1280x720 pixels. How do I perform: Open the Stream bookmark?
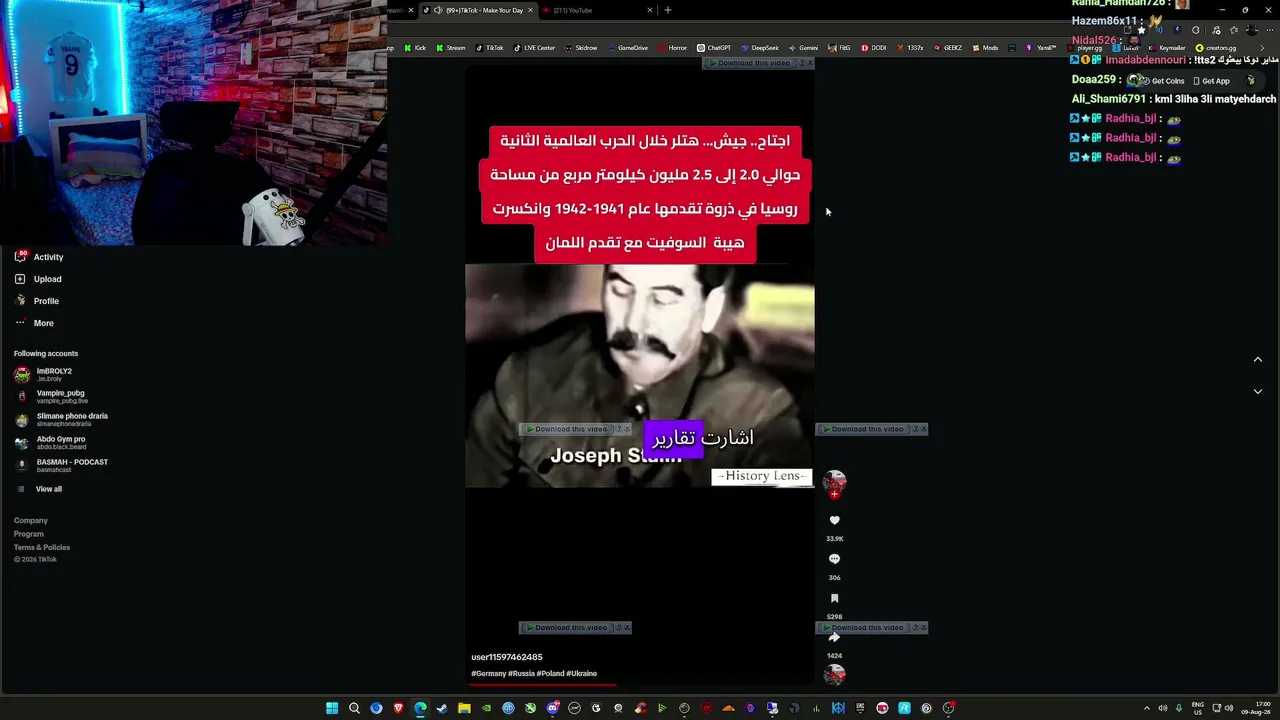click(x=451, y=48)
